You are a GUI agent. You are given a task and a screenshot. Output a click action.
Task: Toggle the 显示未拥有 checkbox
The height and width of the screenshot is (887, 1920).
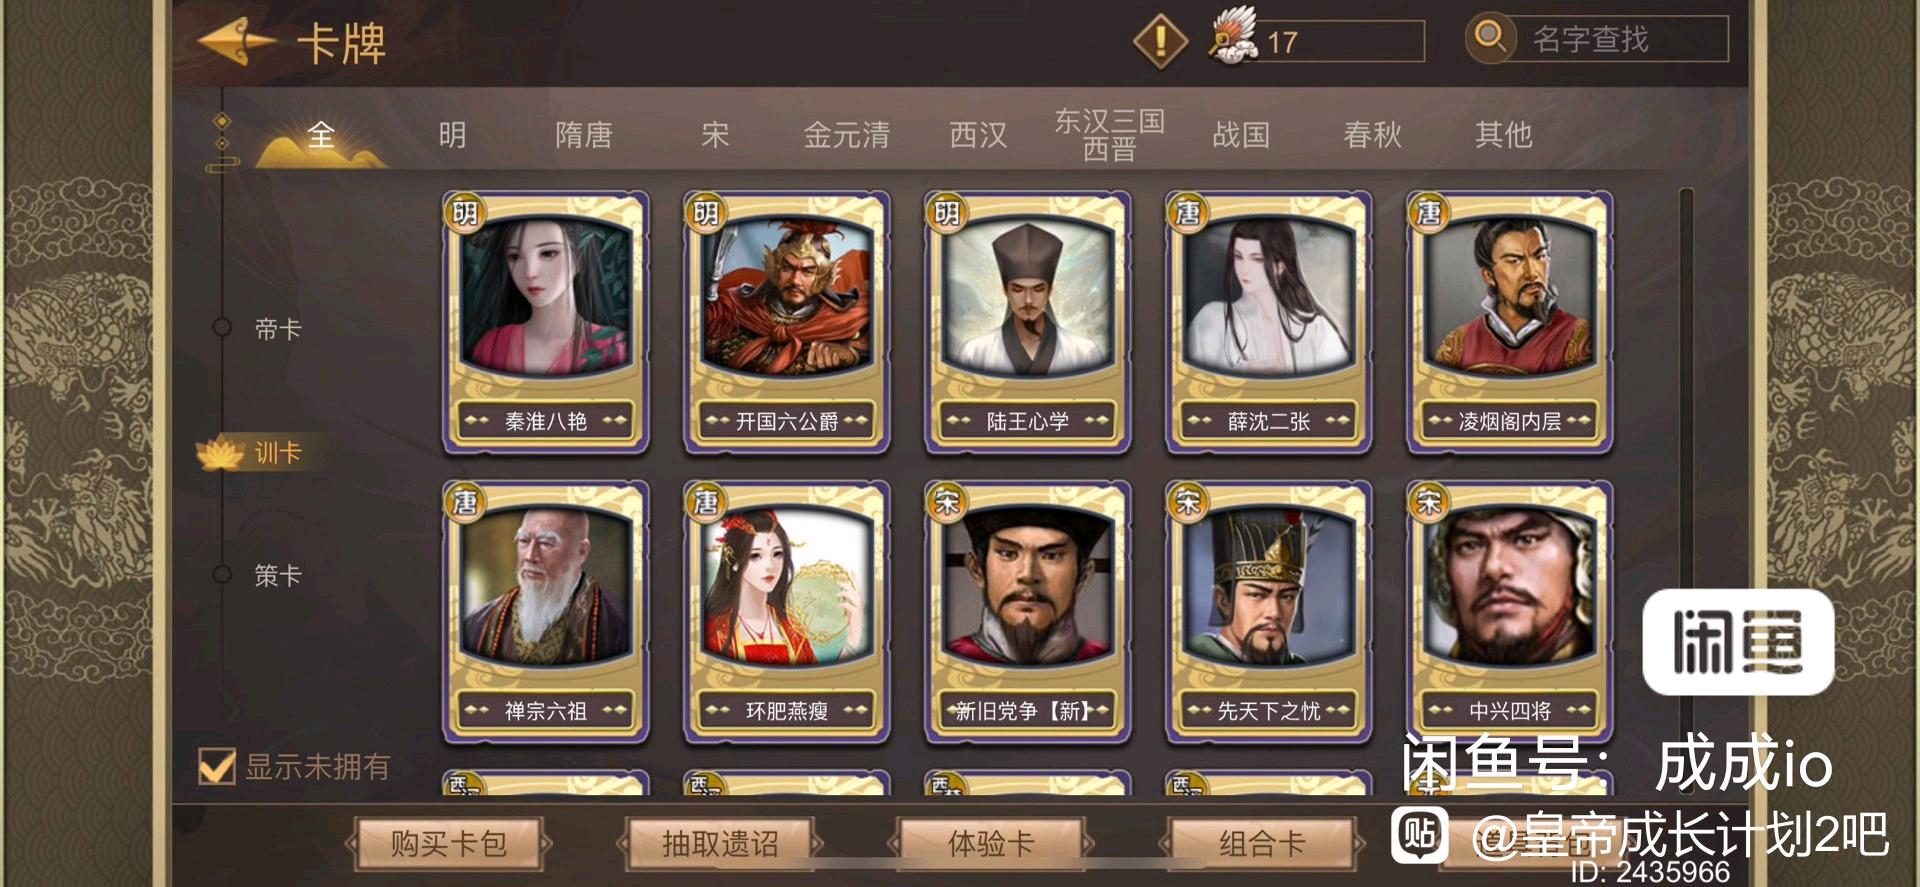(217, 766)
